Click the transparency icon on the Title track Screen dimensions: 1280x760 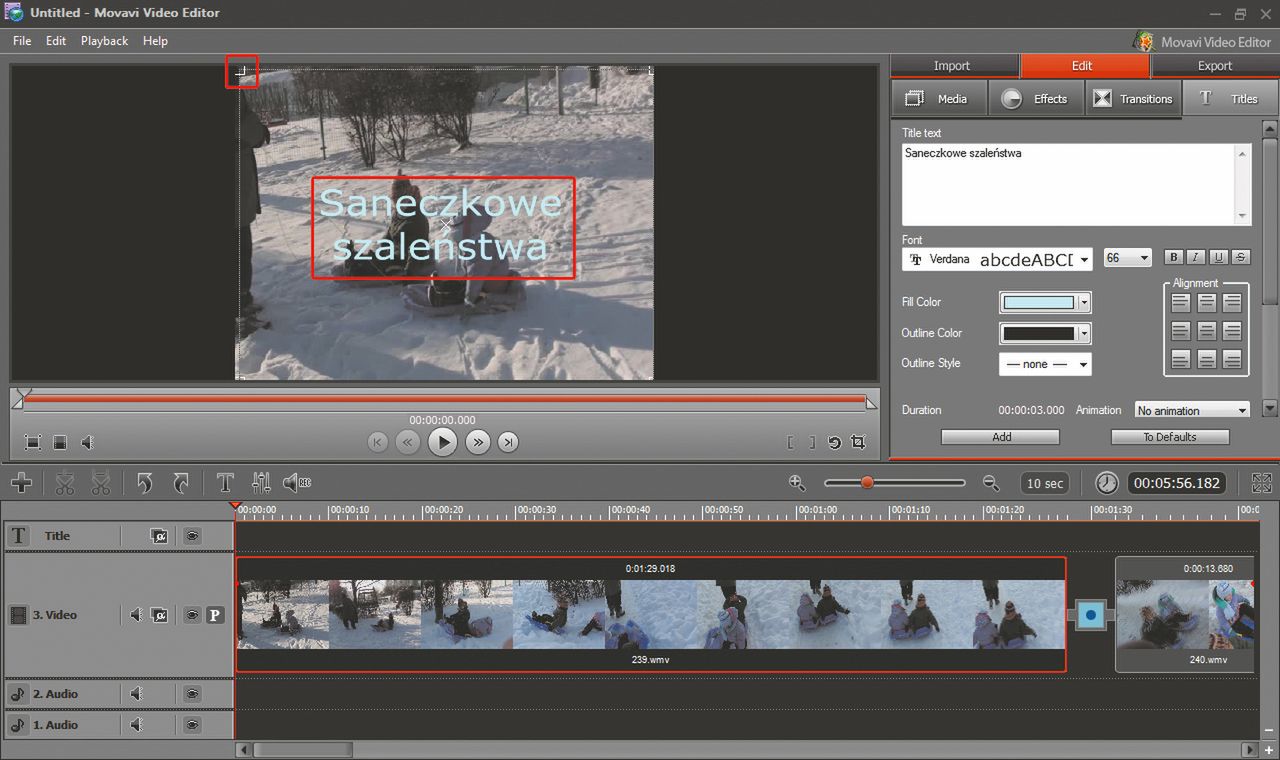159,536
